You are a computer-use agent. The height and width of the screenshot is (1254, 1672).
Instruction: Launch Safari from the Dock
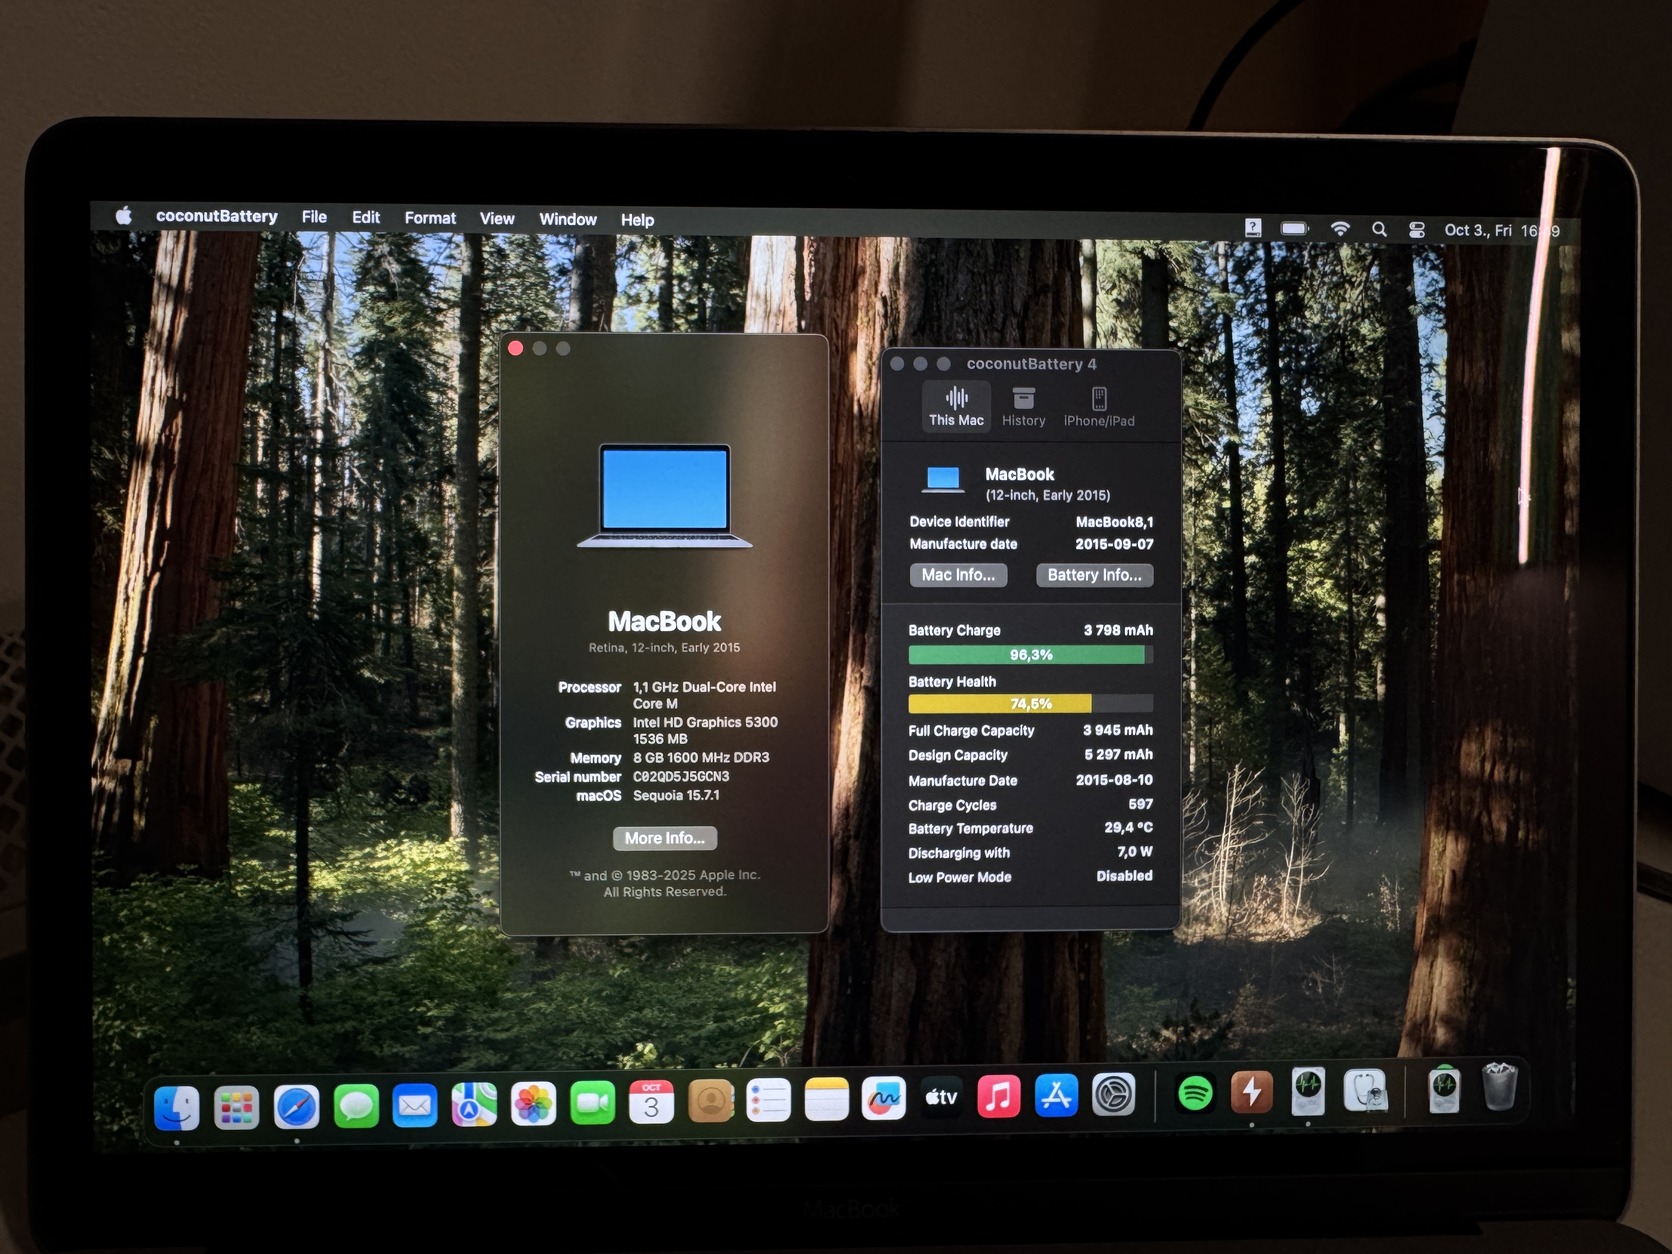pos(296,1107)
